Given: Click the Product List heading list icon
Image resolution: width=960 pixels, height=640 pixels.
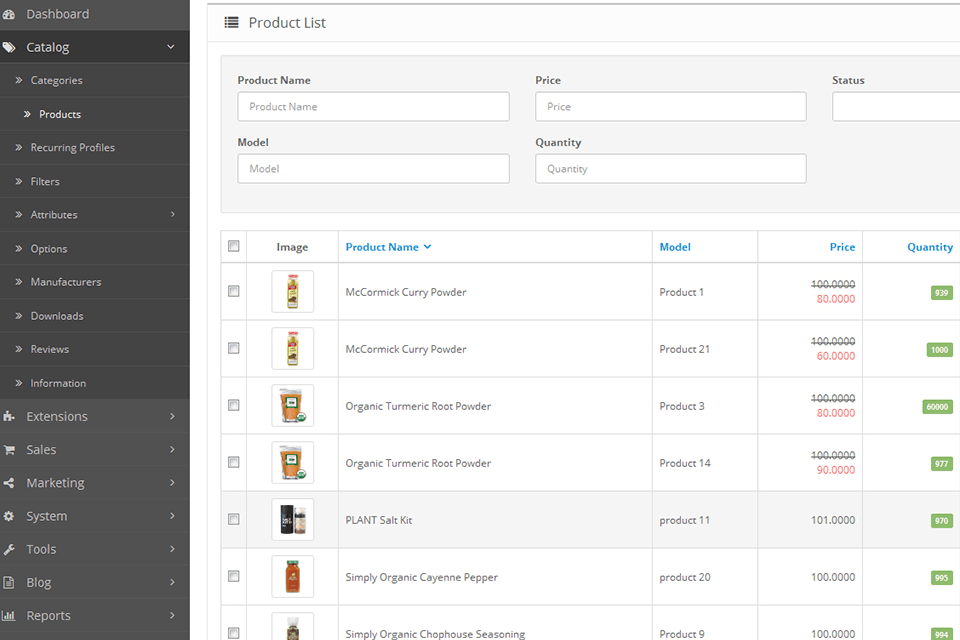Looking at the screenshot, I should coord(231,23).
